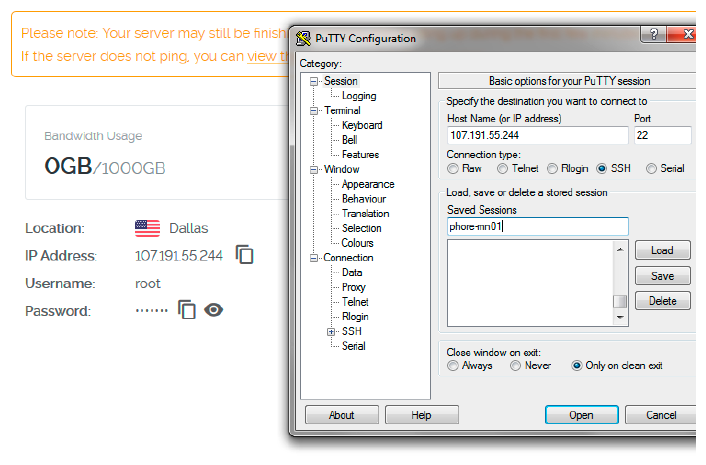706x465 pixels.
Task: Open Translation settings in category tree
Action: pos(365,213)
